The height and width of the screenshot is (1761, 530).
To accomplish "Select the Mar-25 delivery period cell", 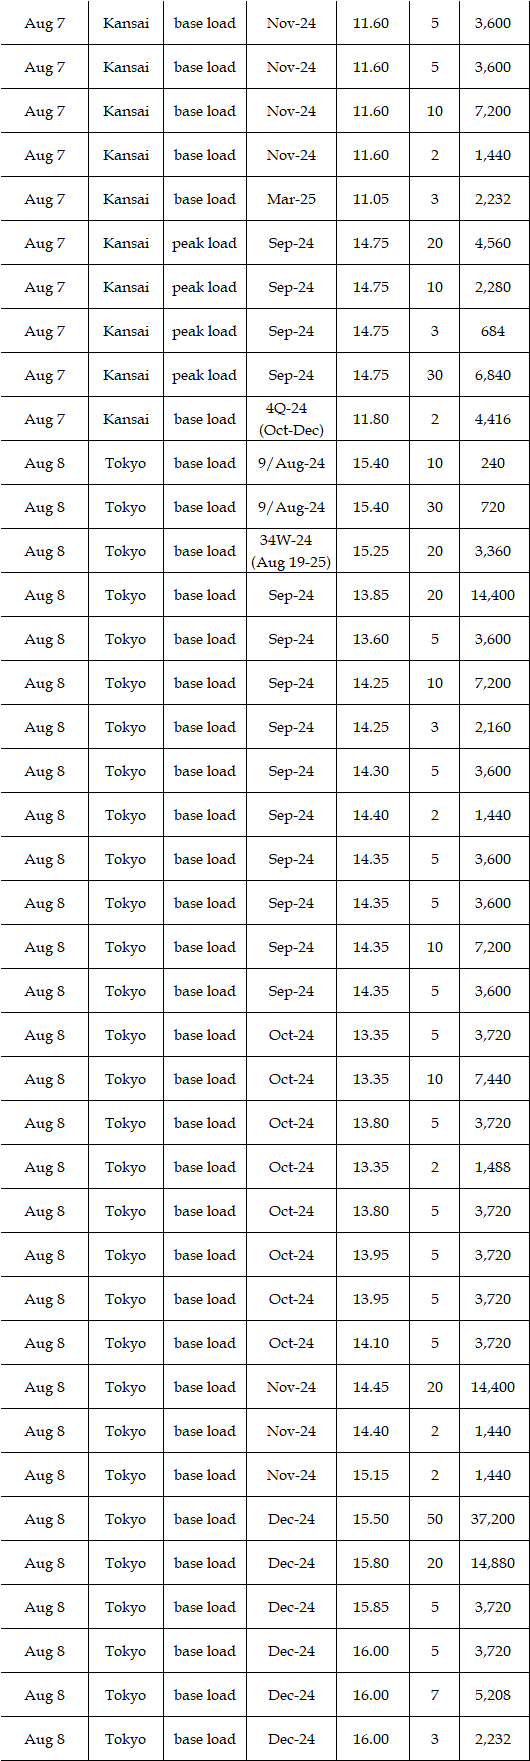I will (x=291, y=199).
